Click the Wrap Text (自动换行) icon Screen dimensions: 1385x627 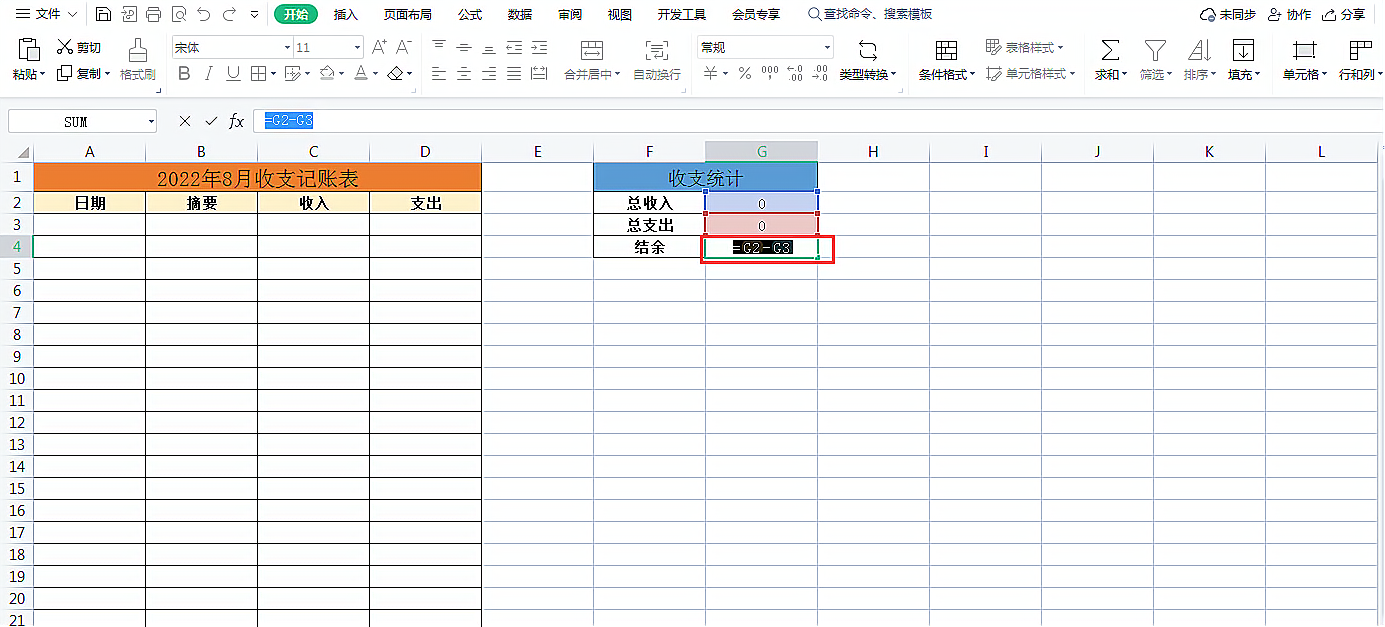pyautogui.click(x=657, y=50)
